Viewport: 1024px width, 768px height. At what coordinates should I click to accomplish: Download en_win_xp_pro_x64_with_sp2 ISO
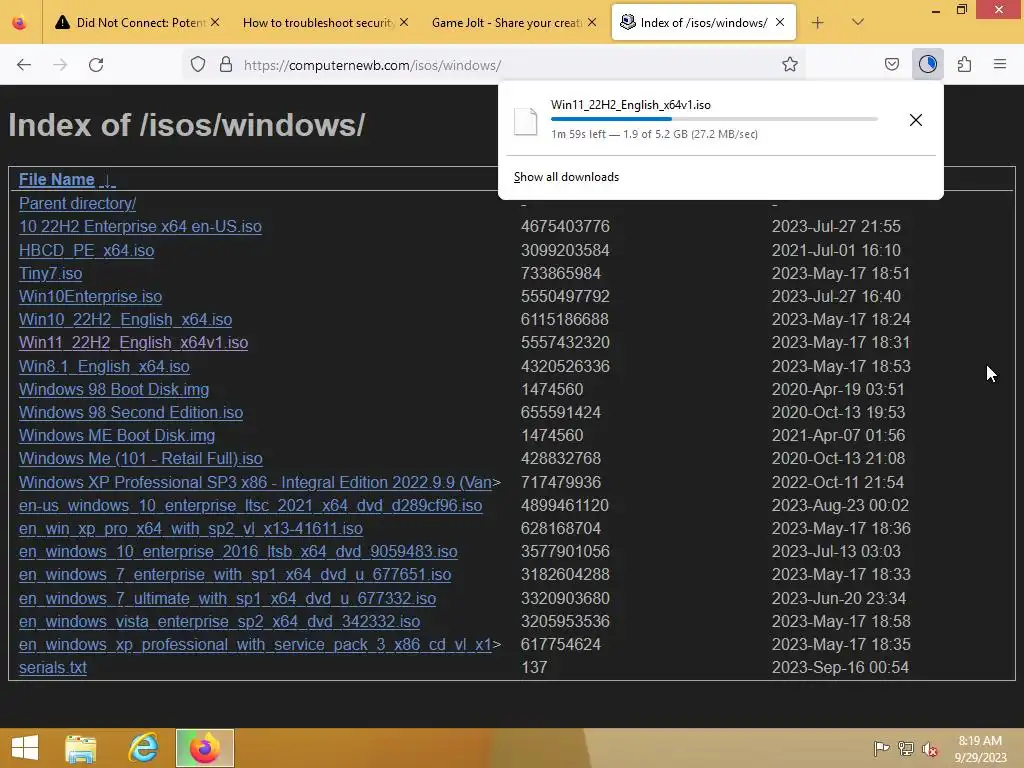(x=191, y=528)
